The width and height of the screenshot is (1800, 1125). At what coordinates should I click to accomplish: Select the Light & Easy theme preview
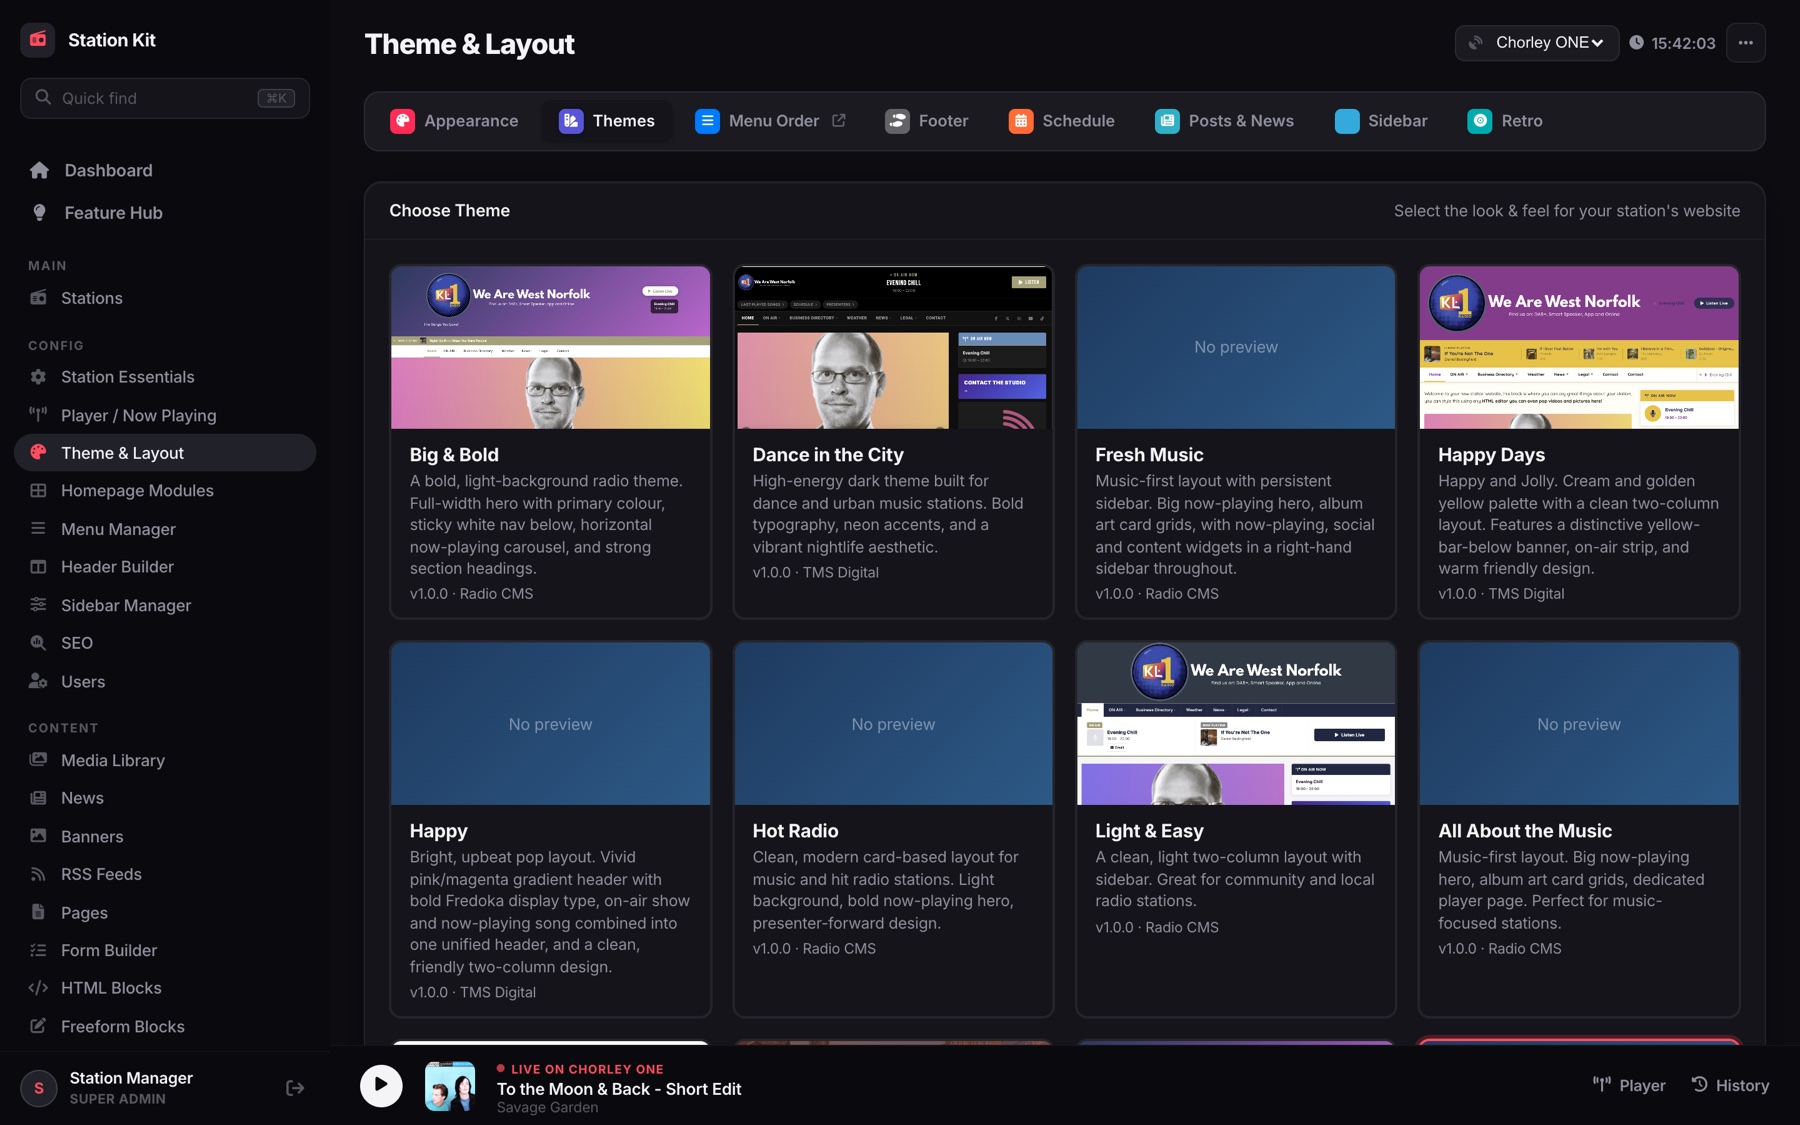[1236, 724]
